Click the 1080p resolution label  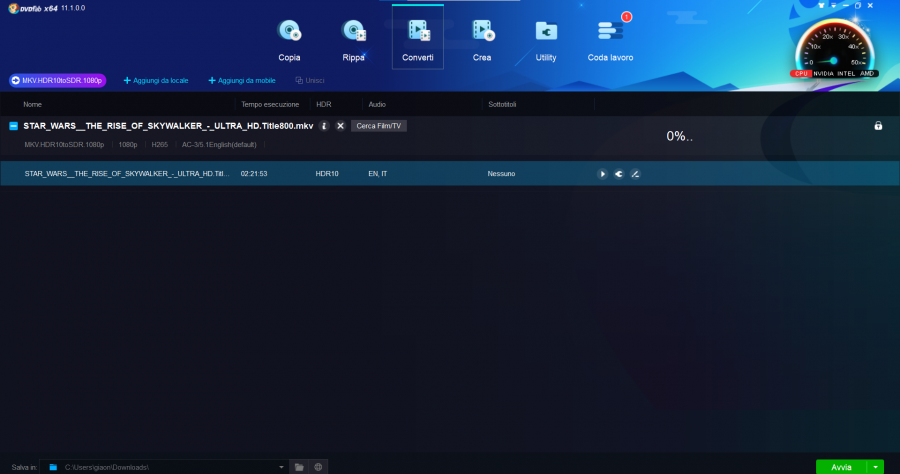[127, 145]
